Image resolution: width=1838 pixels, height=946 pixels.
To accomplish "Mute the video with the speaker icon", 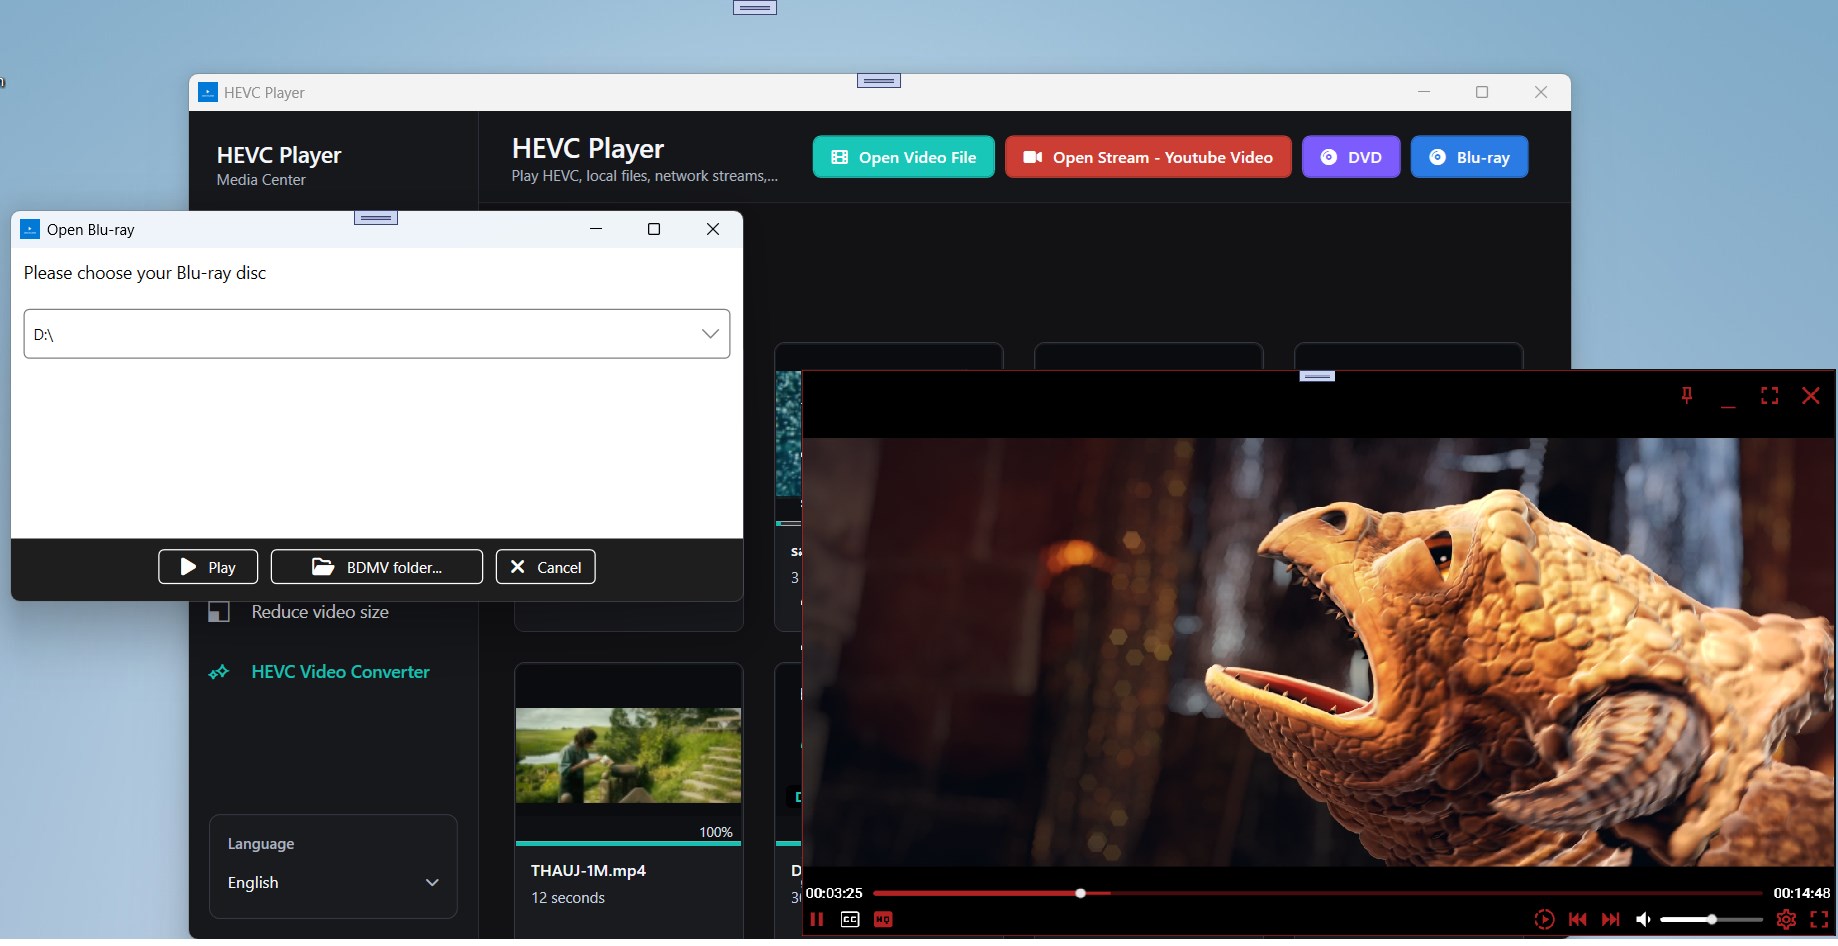I will (1643, 919).
